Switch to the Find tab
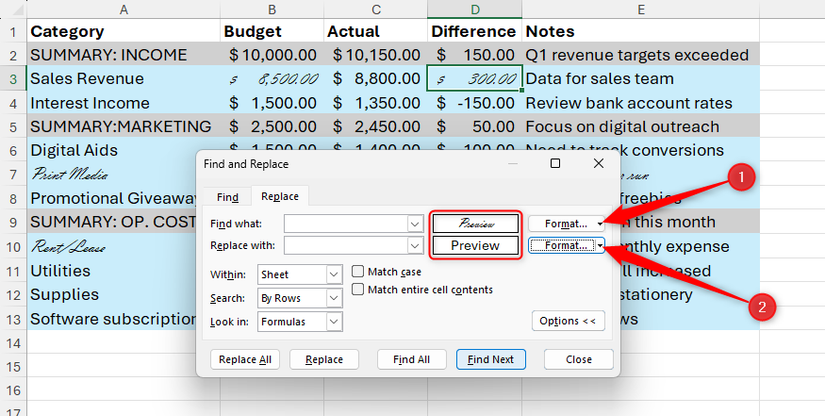This screenshot has height=416, width=825. point(228,197)
